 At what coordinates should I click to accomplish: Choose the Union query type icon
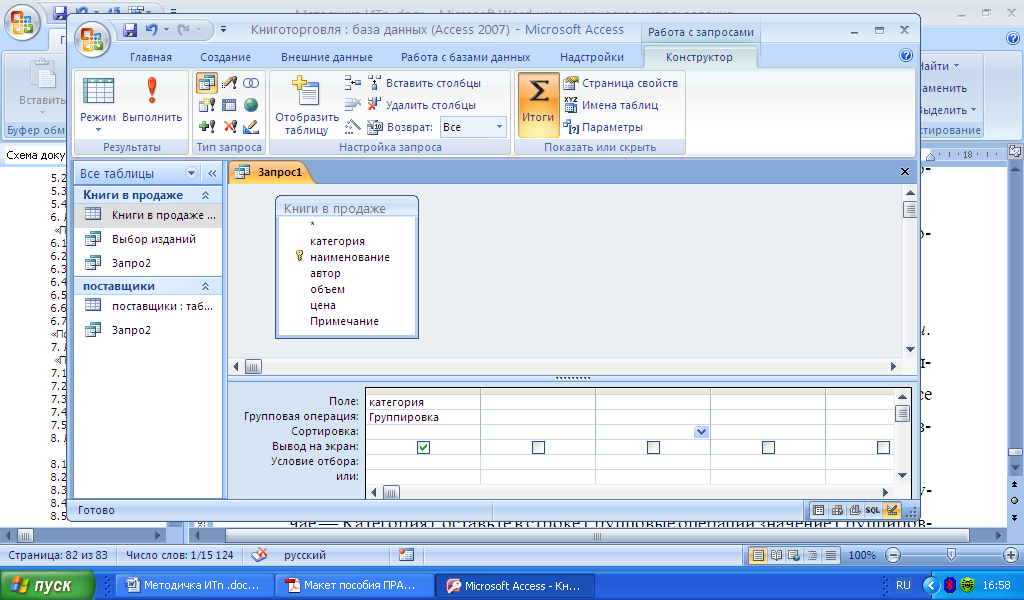[x=251, y=83]
